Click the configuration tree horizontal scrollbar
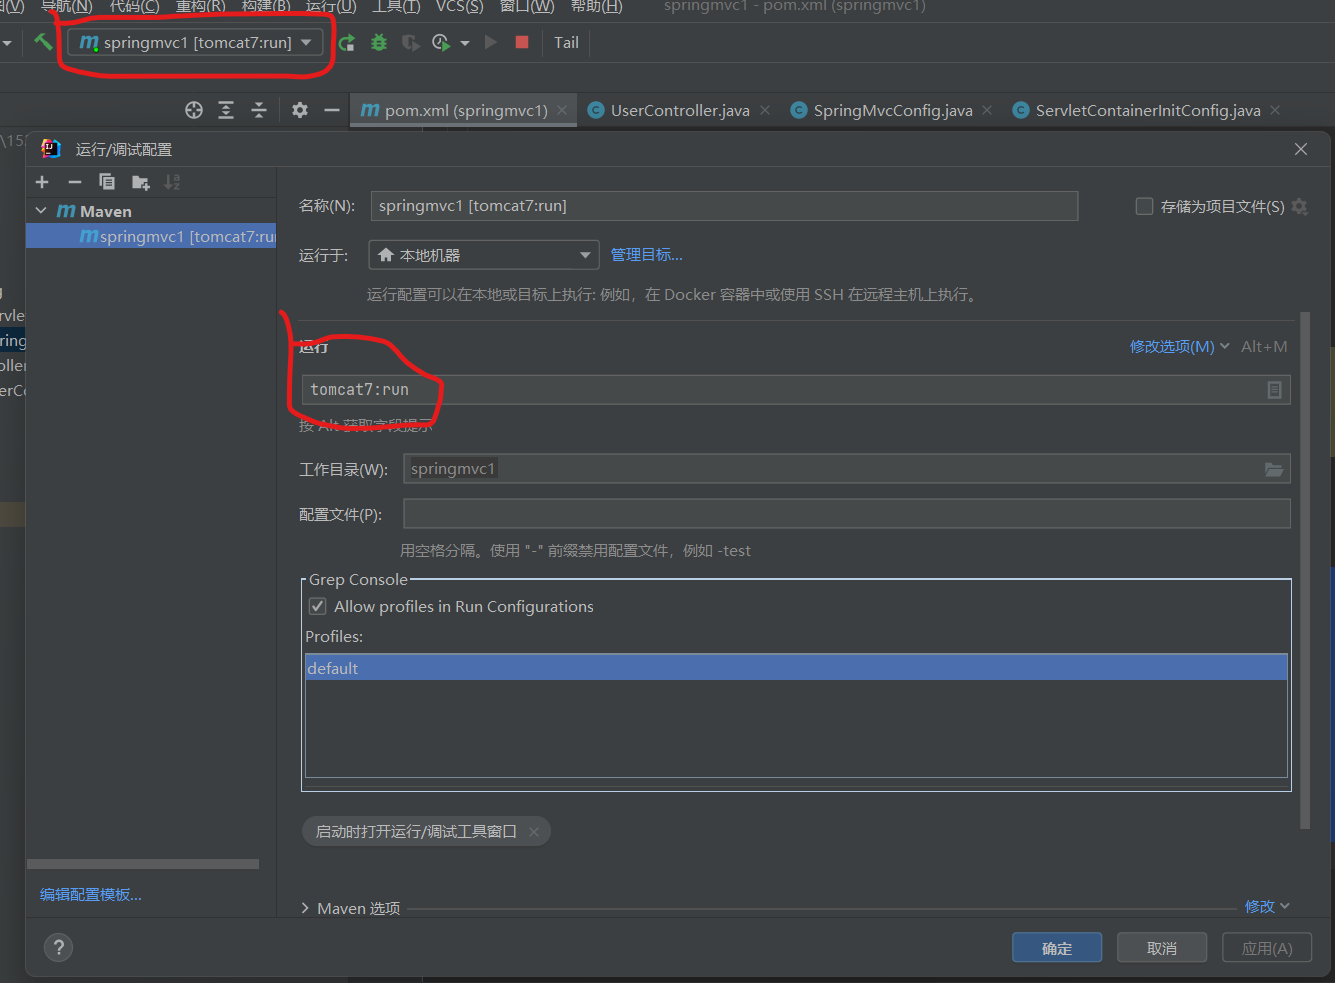 click(x=143, y=864)
